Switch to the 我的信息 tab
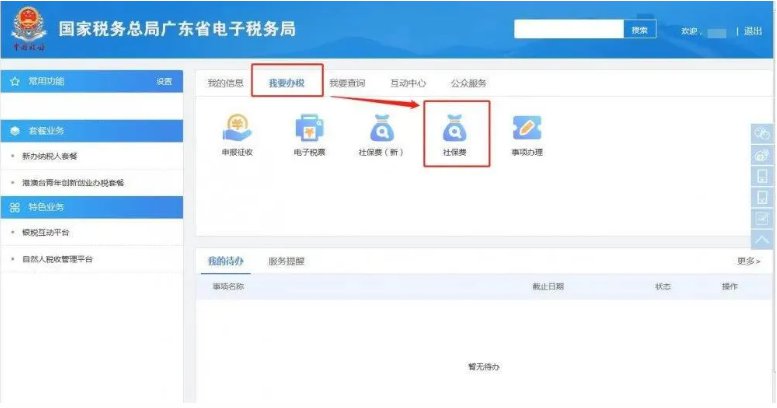Image resolution: width=777 pixels, height=408 pixels. [x=224, y=83]
